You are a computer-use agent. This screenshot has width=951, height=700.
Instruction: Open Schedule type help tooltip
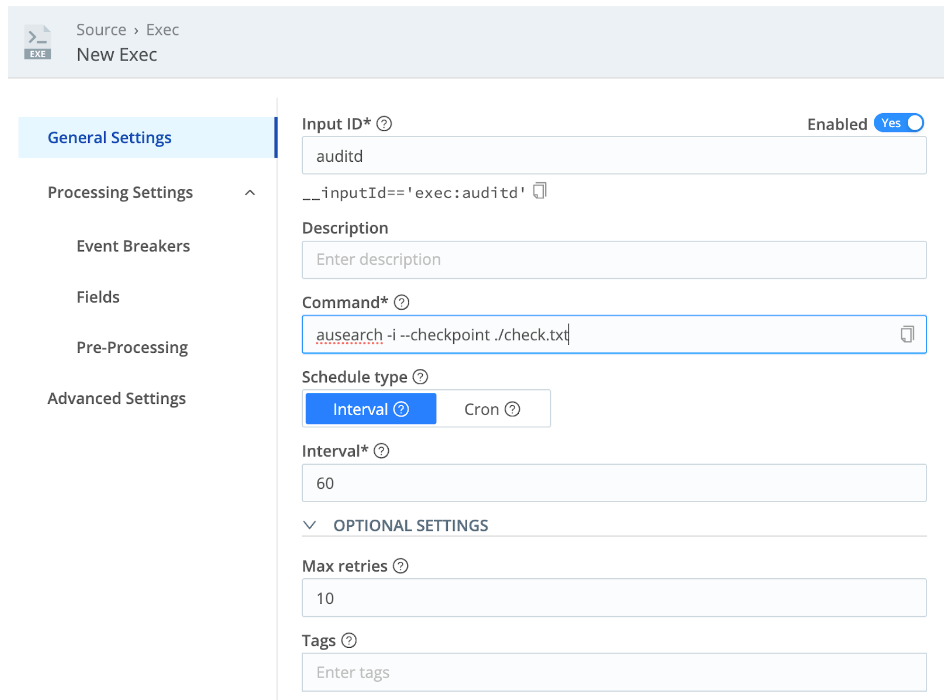420,377
